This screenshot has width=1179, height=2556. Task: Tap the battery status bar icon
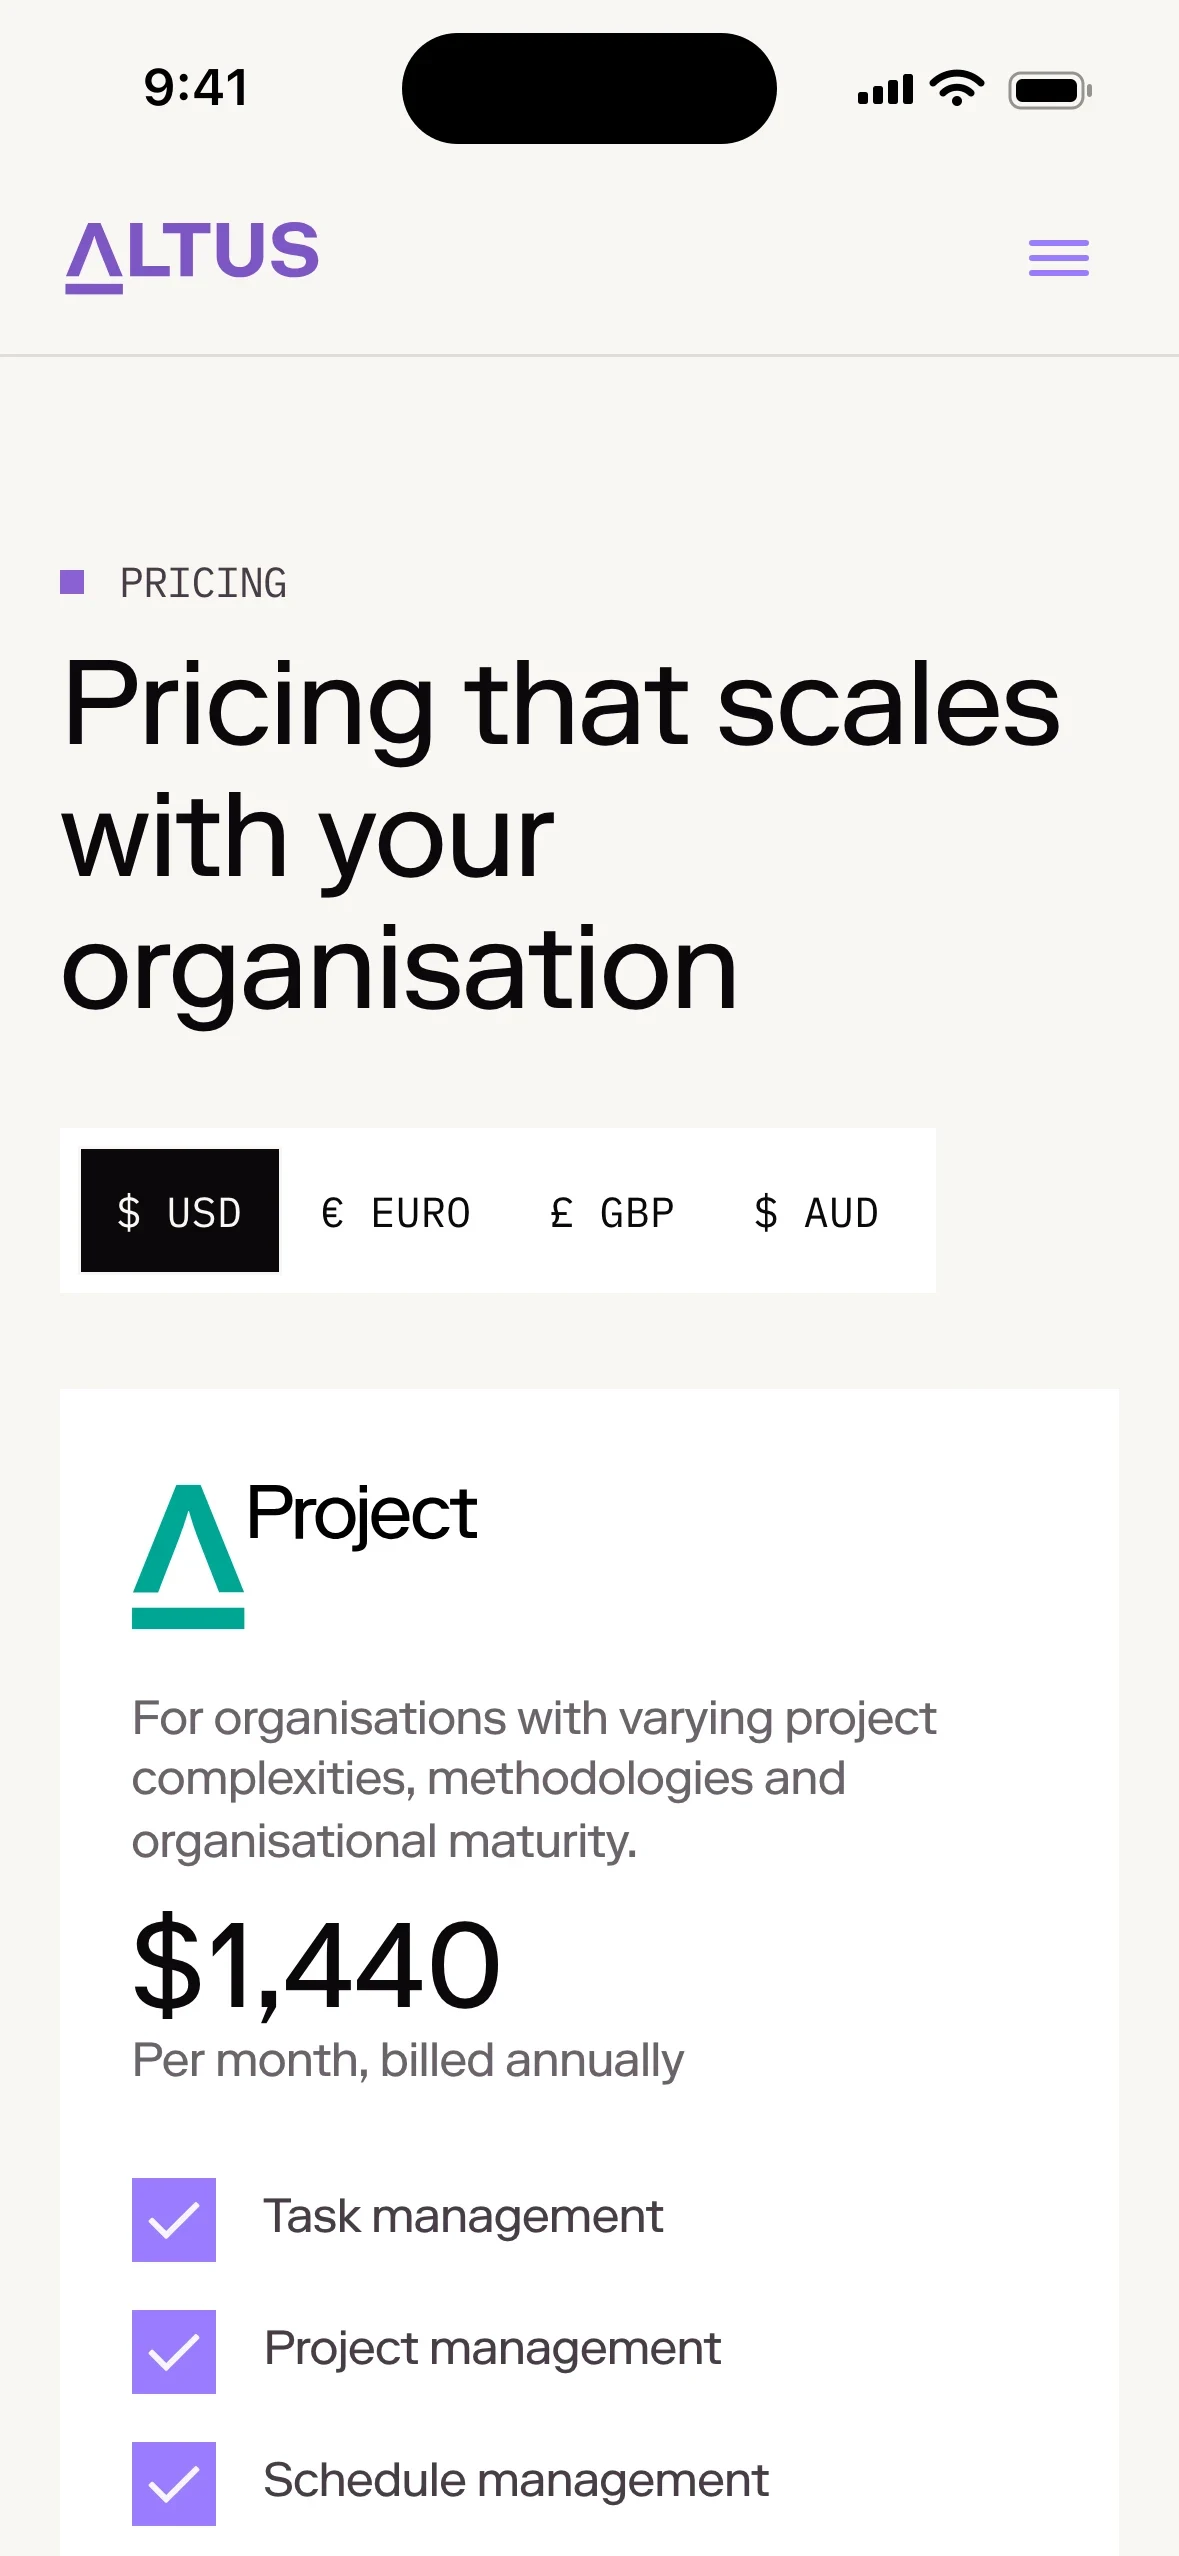coord(1050,90)
